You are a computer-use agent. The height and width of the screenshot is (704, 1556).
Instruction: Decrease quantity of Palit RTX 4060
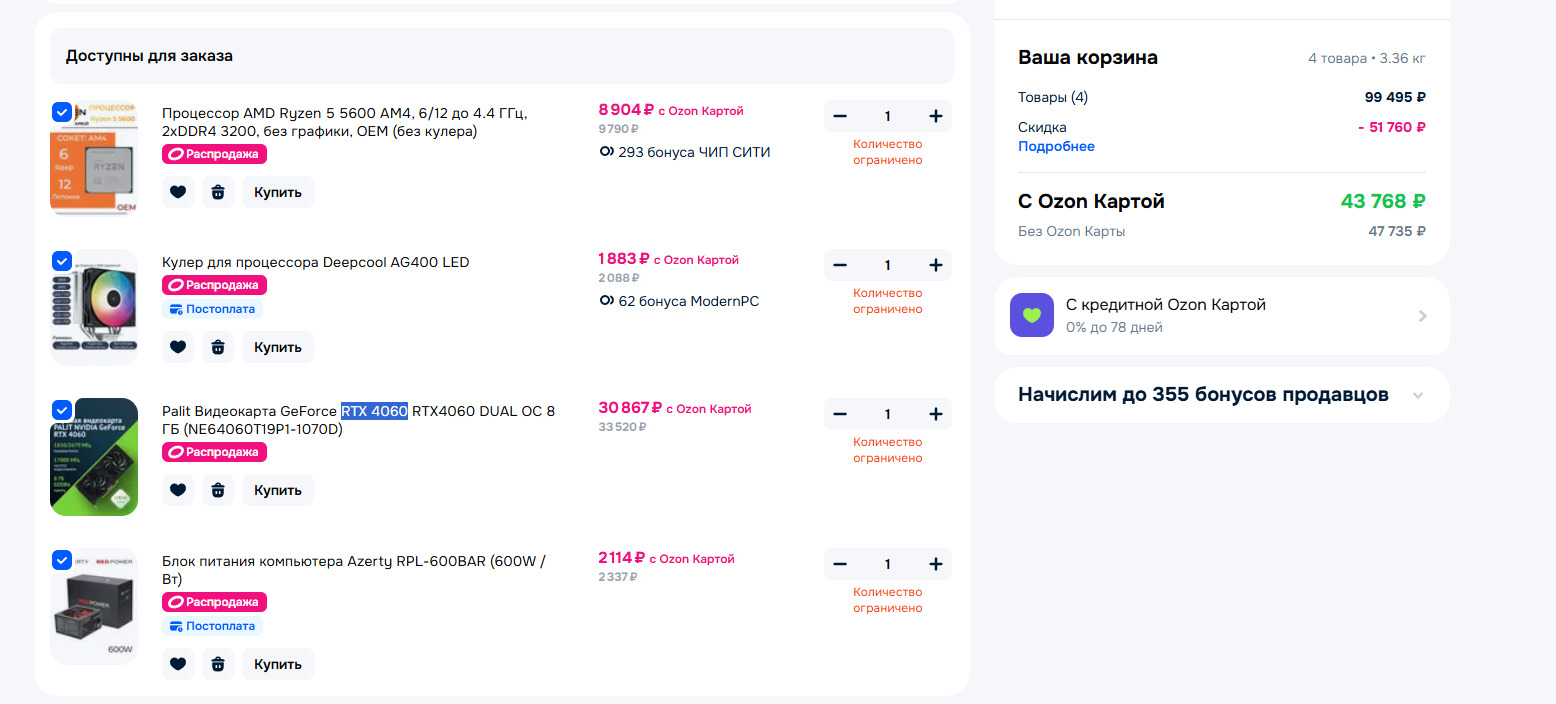coord(840,414)
